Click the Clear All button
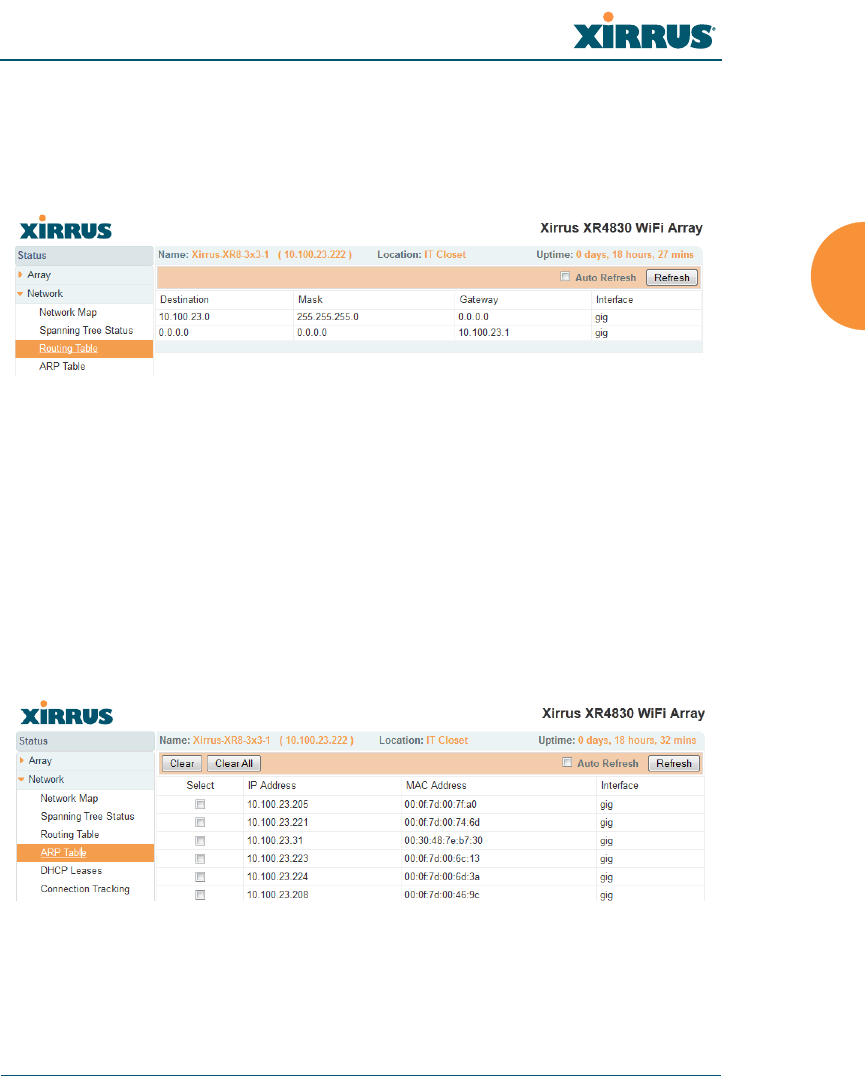 (234, 763)
